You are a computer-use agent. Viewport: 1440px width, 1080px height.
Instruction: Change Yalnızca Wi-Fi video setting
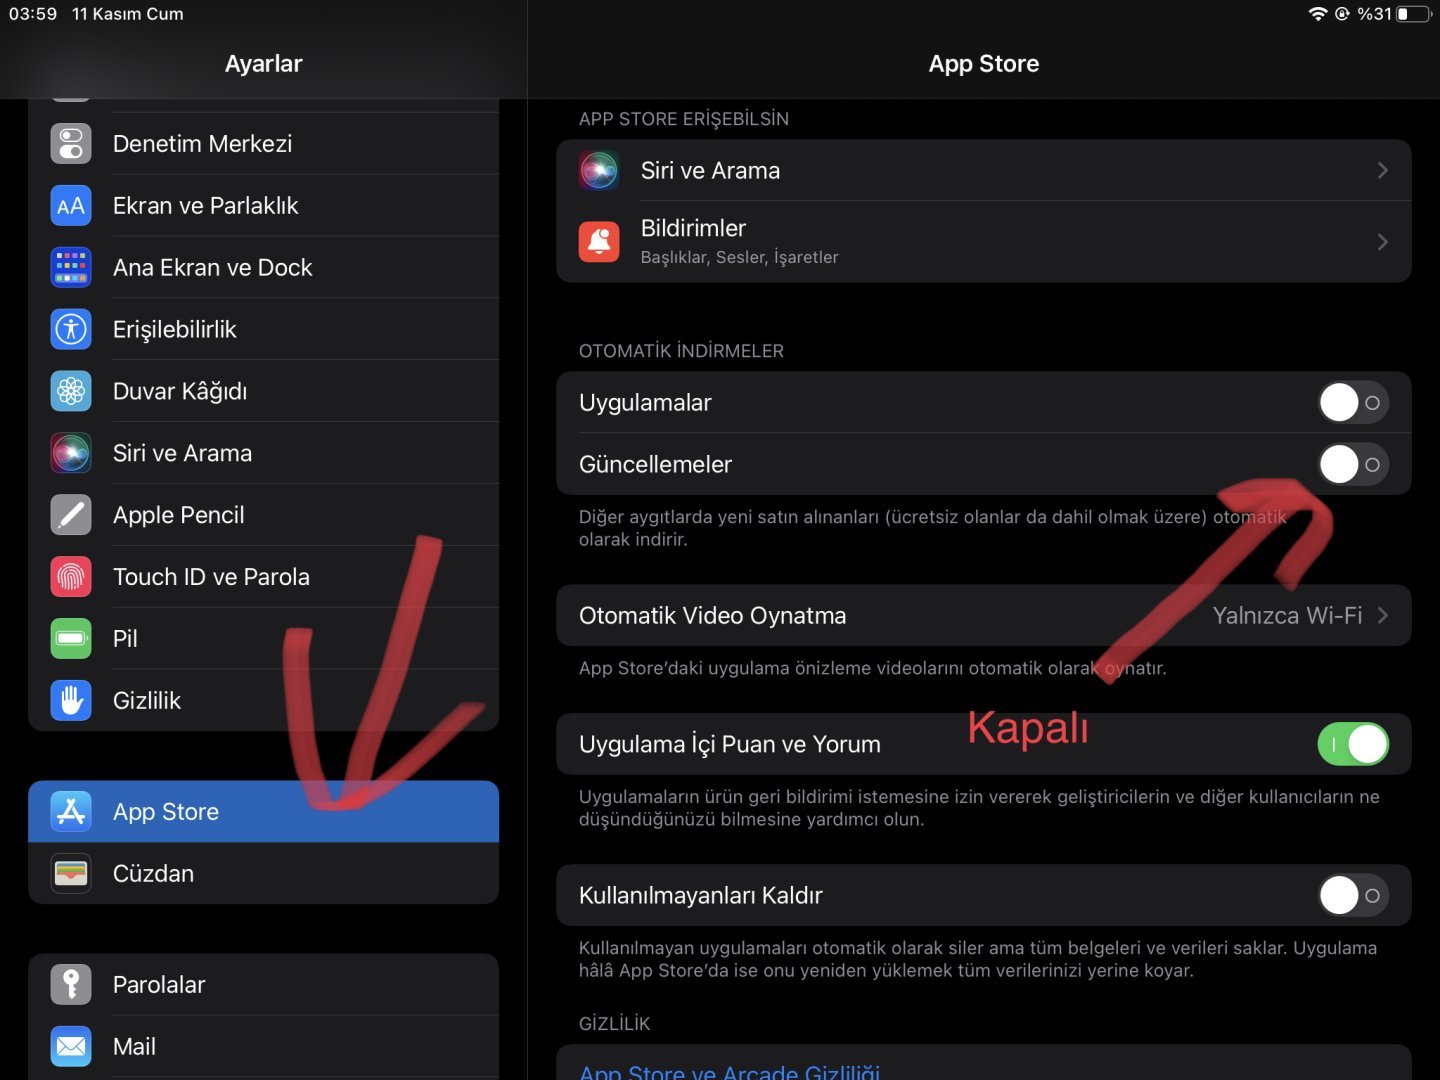[x=1287, y=616]
